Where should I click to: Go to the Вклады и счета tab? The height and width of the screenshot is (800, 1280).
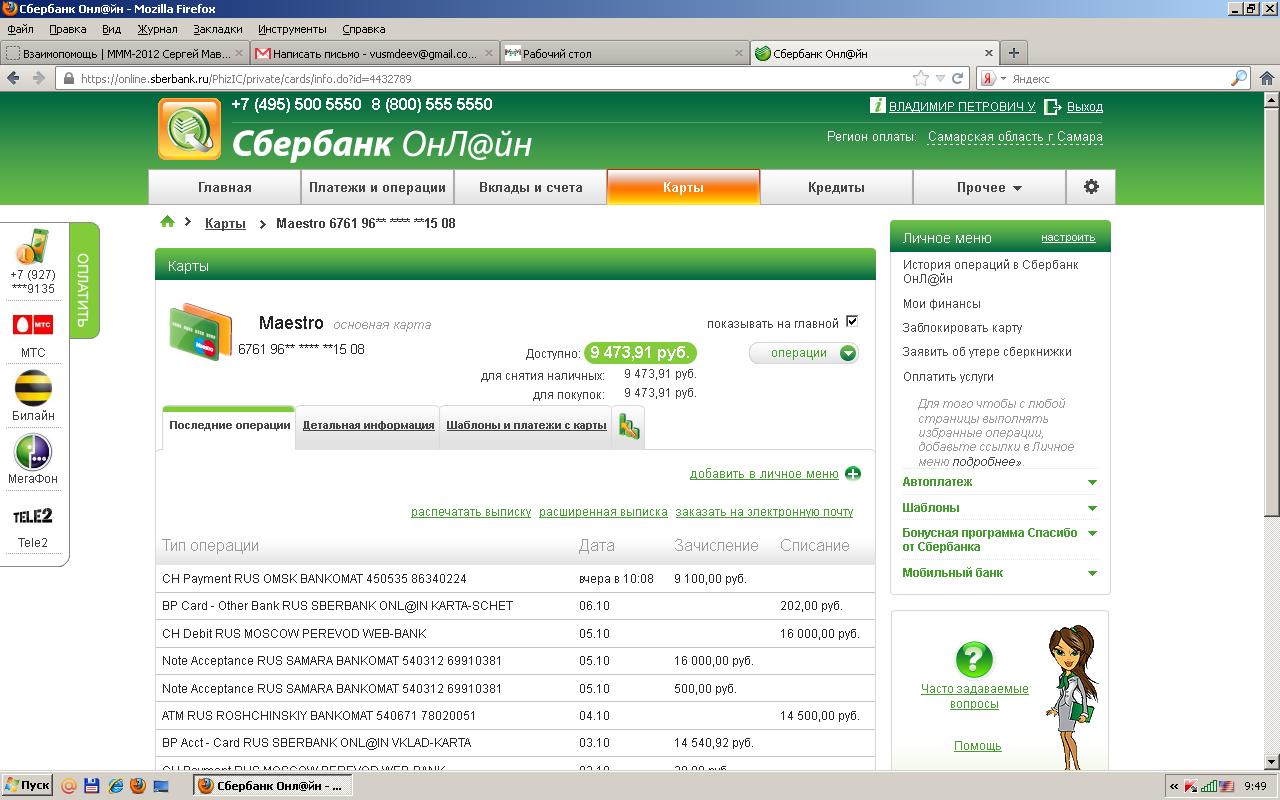[x=531, y=187]
